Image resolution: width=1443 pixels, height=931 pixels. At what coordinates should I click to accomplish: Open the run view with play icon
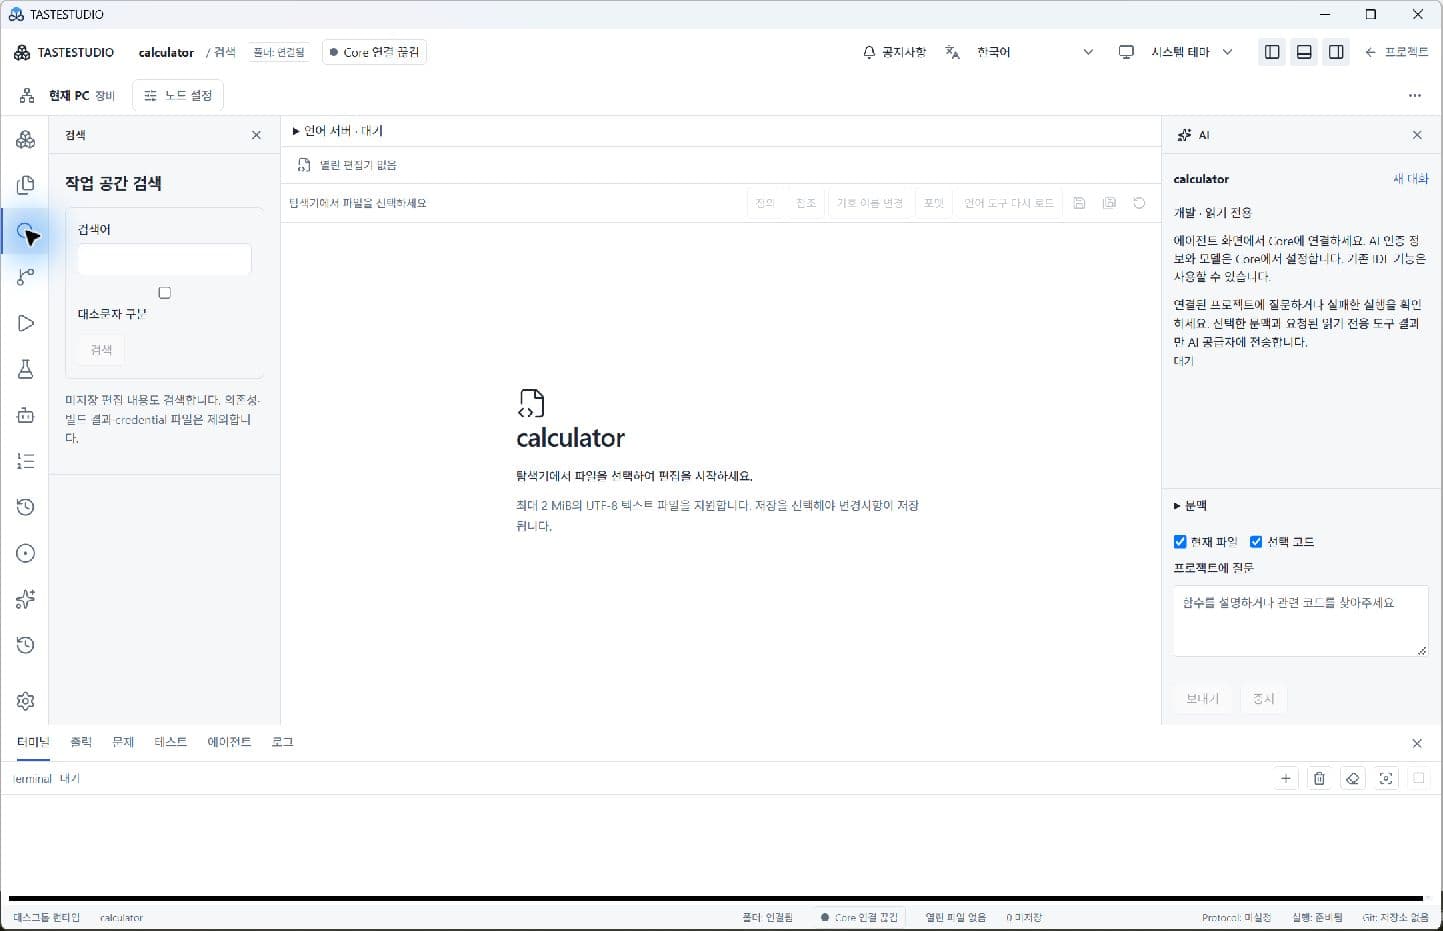pyautogui.click(x=26, y=323)
